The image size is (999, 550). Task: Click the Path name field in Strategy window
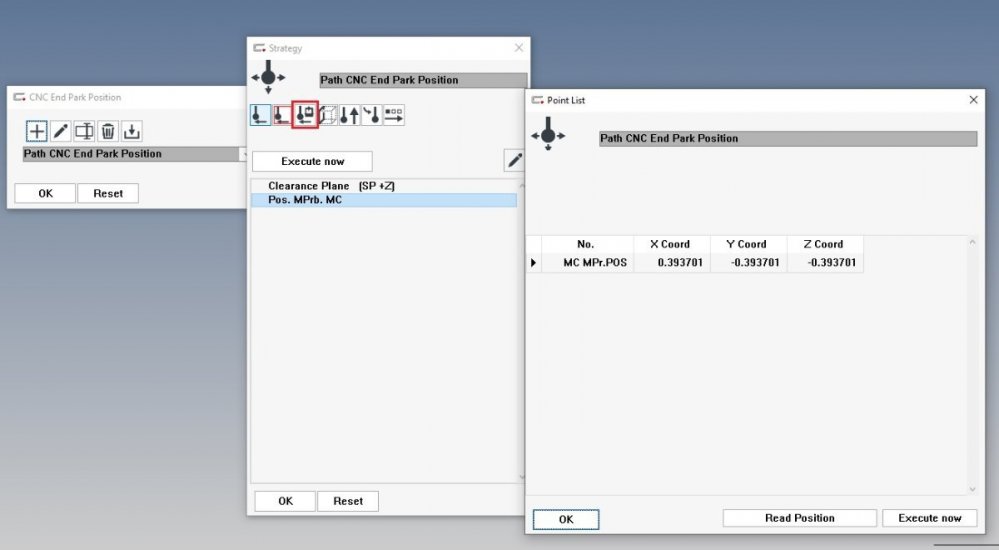coord(423,80)
